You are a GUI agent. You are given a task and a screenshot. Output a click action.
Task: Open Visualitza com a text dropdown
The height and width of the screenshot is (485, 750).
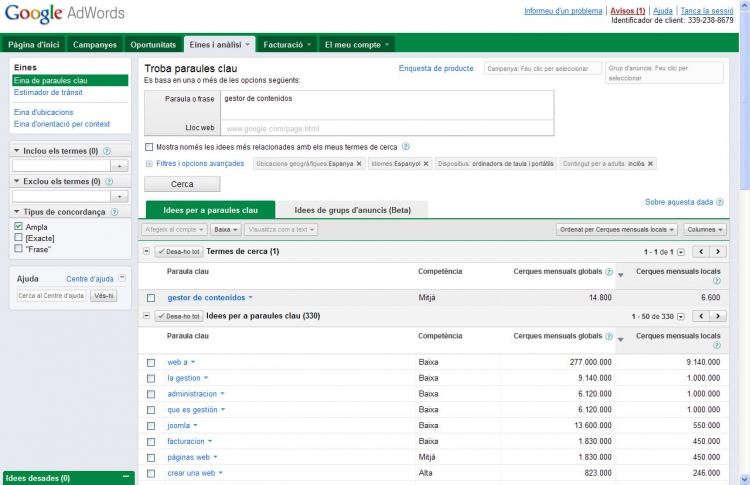281,230
